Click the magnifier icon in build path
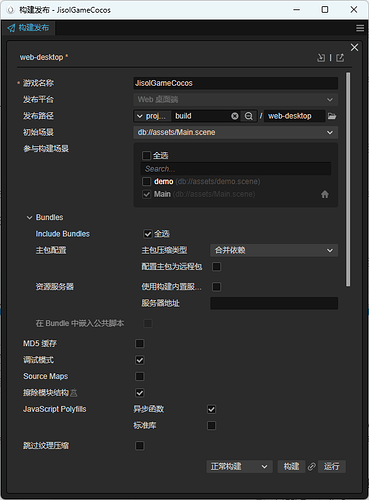The height and width of the screenshot is (500, 369). pos(249,116)
